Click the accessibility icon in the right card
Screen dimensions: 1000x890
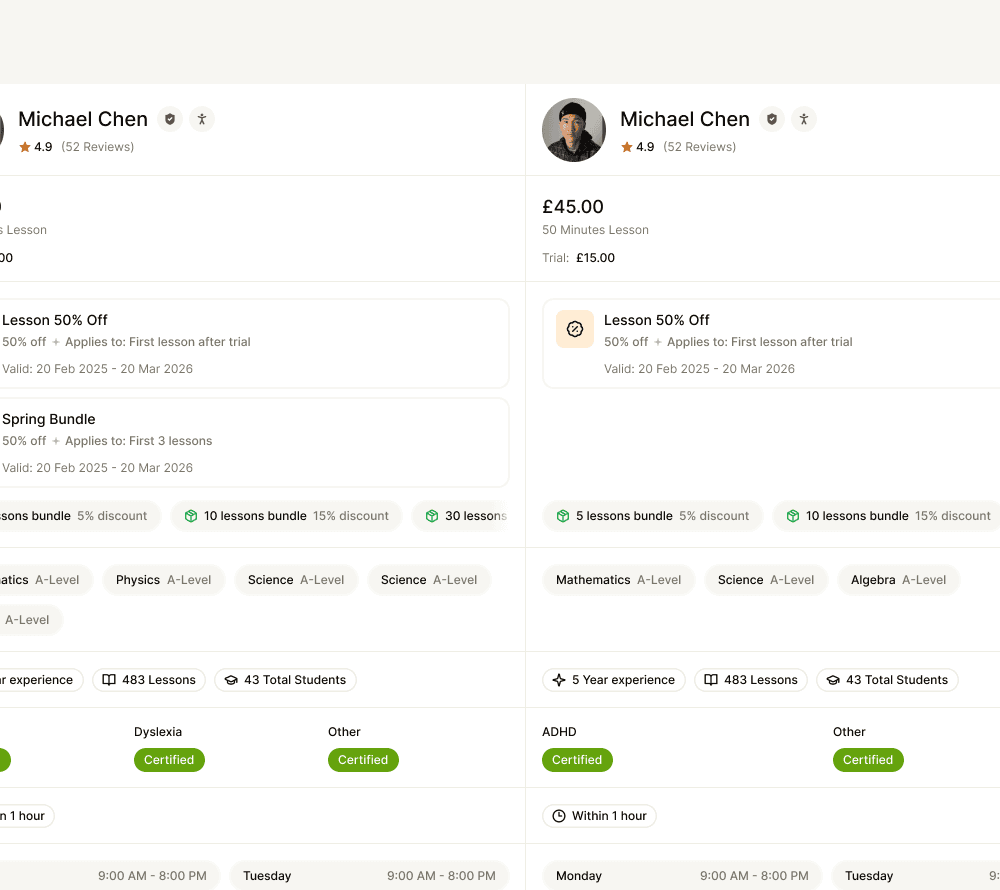pyautogui.click(x=804, y=119)
